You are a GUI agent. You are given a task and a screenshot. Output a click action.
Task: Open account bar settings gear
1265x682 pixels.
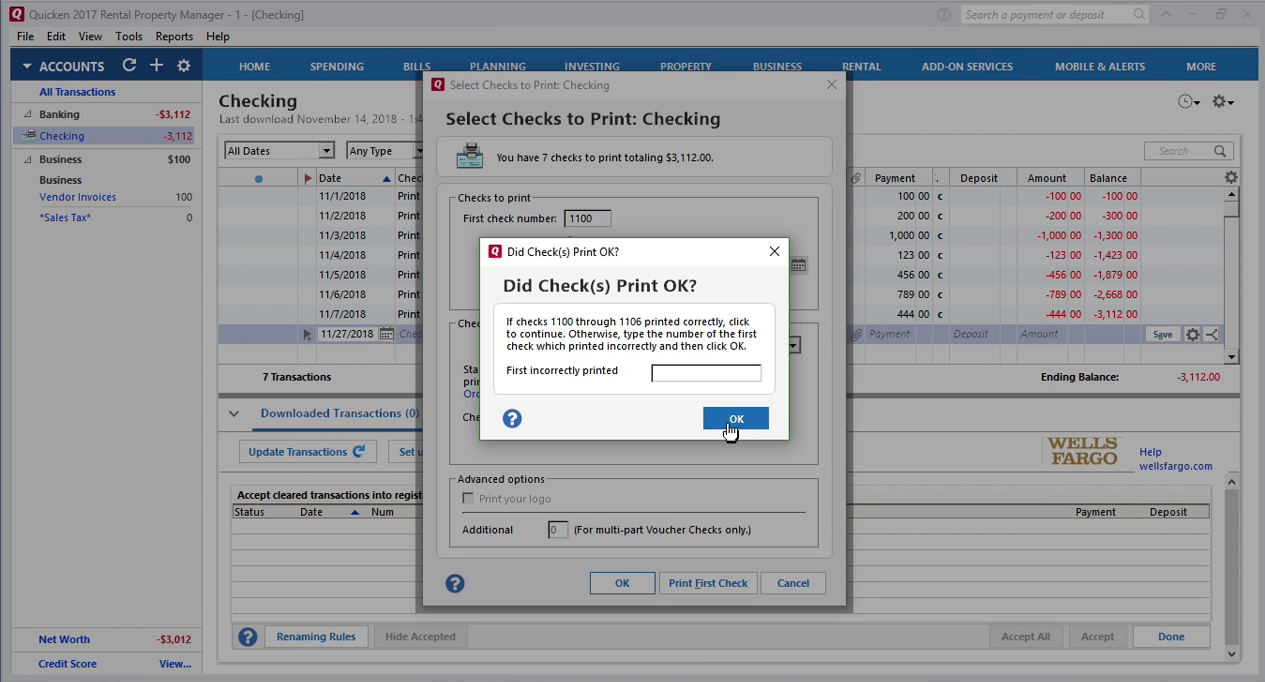pos(183,65)
